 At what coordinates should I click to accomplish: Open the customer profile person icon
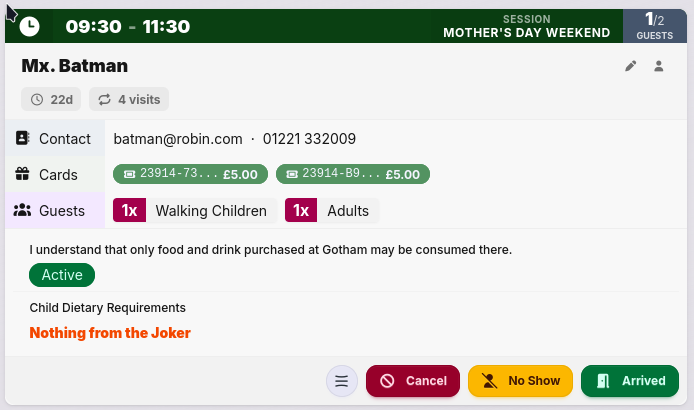(659, 67)
